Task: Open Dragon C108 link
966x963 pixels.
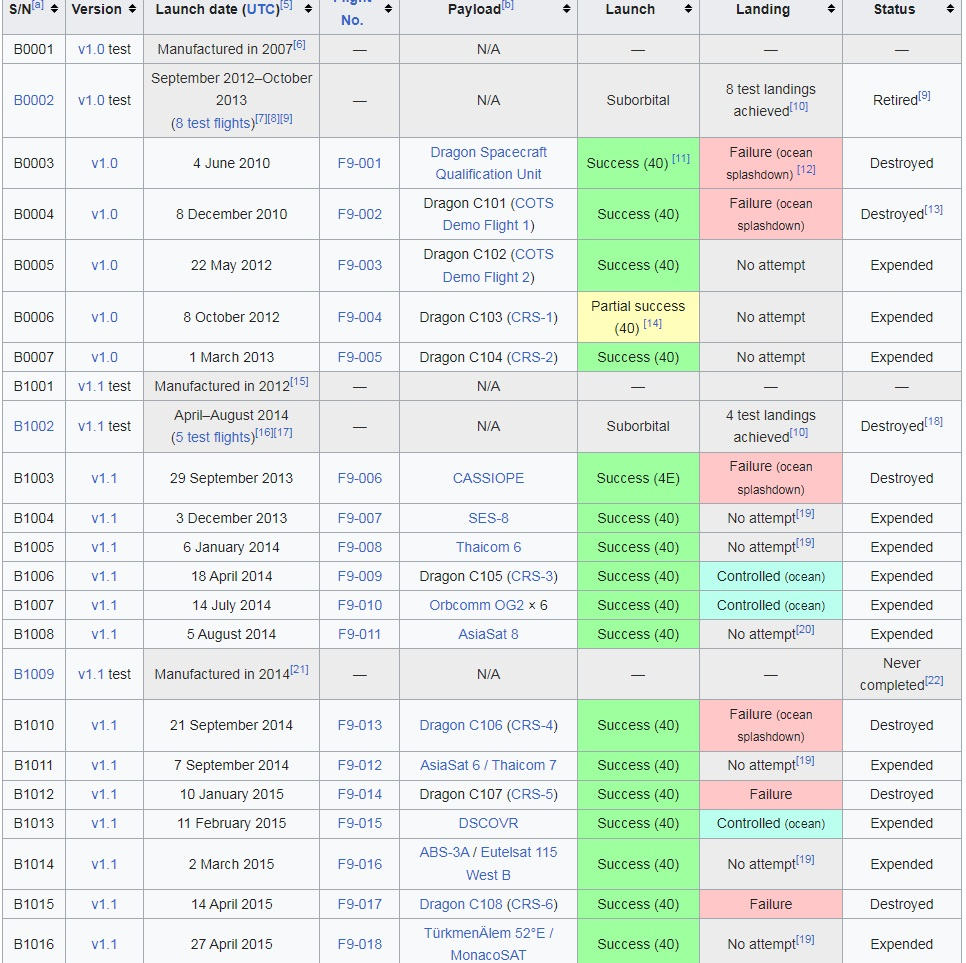Action: click(461, 904)
